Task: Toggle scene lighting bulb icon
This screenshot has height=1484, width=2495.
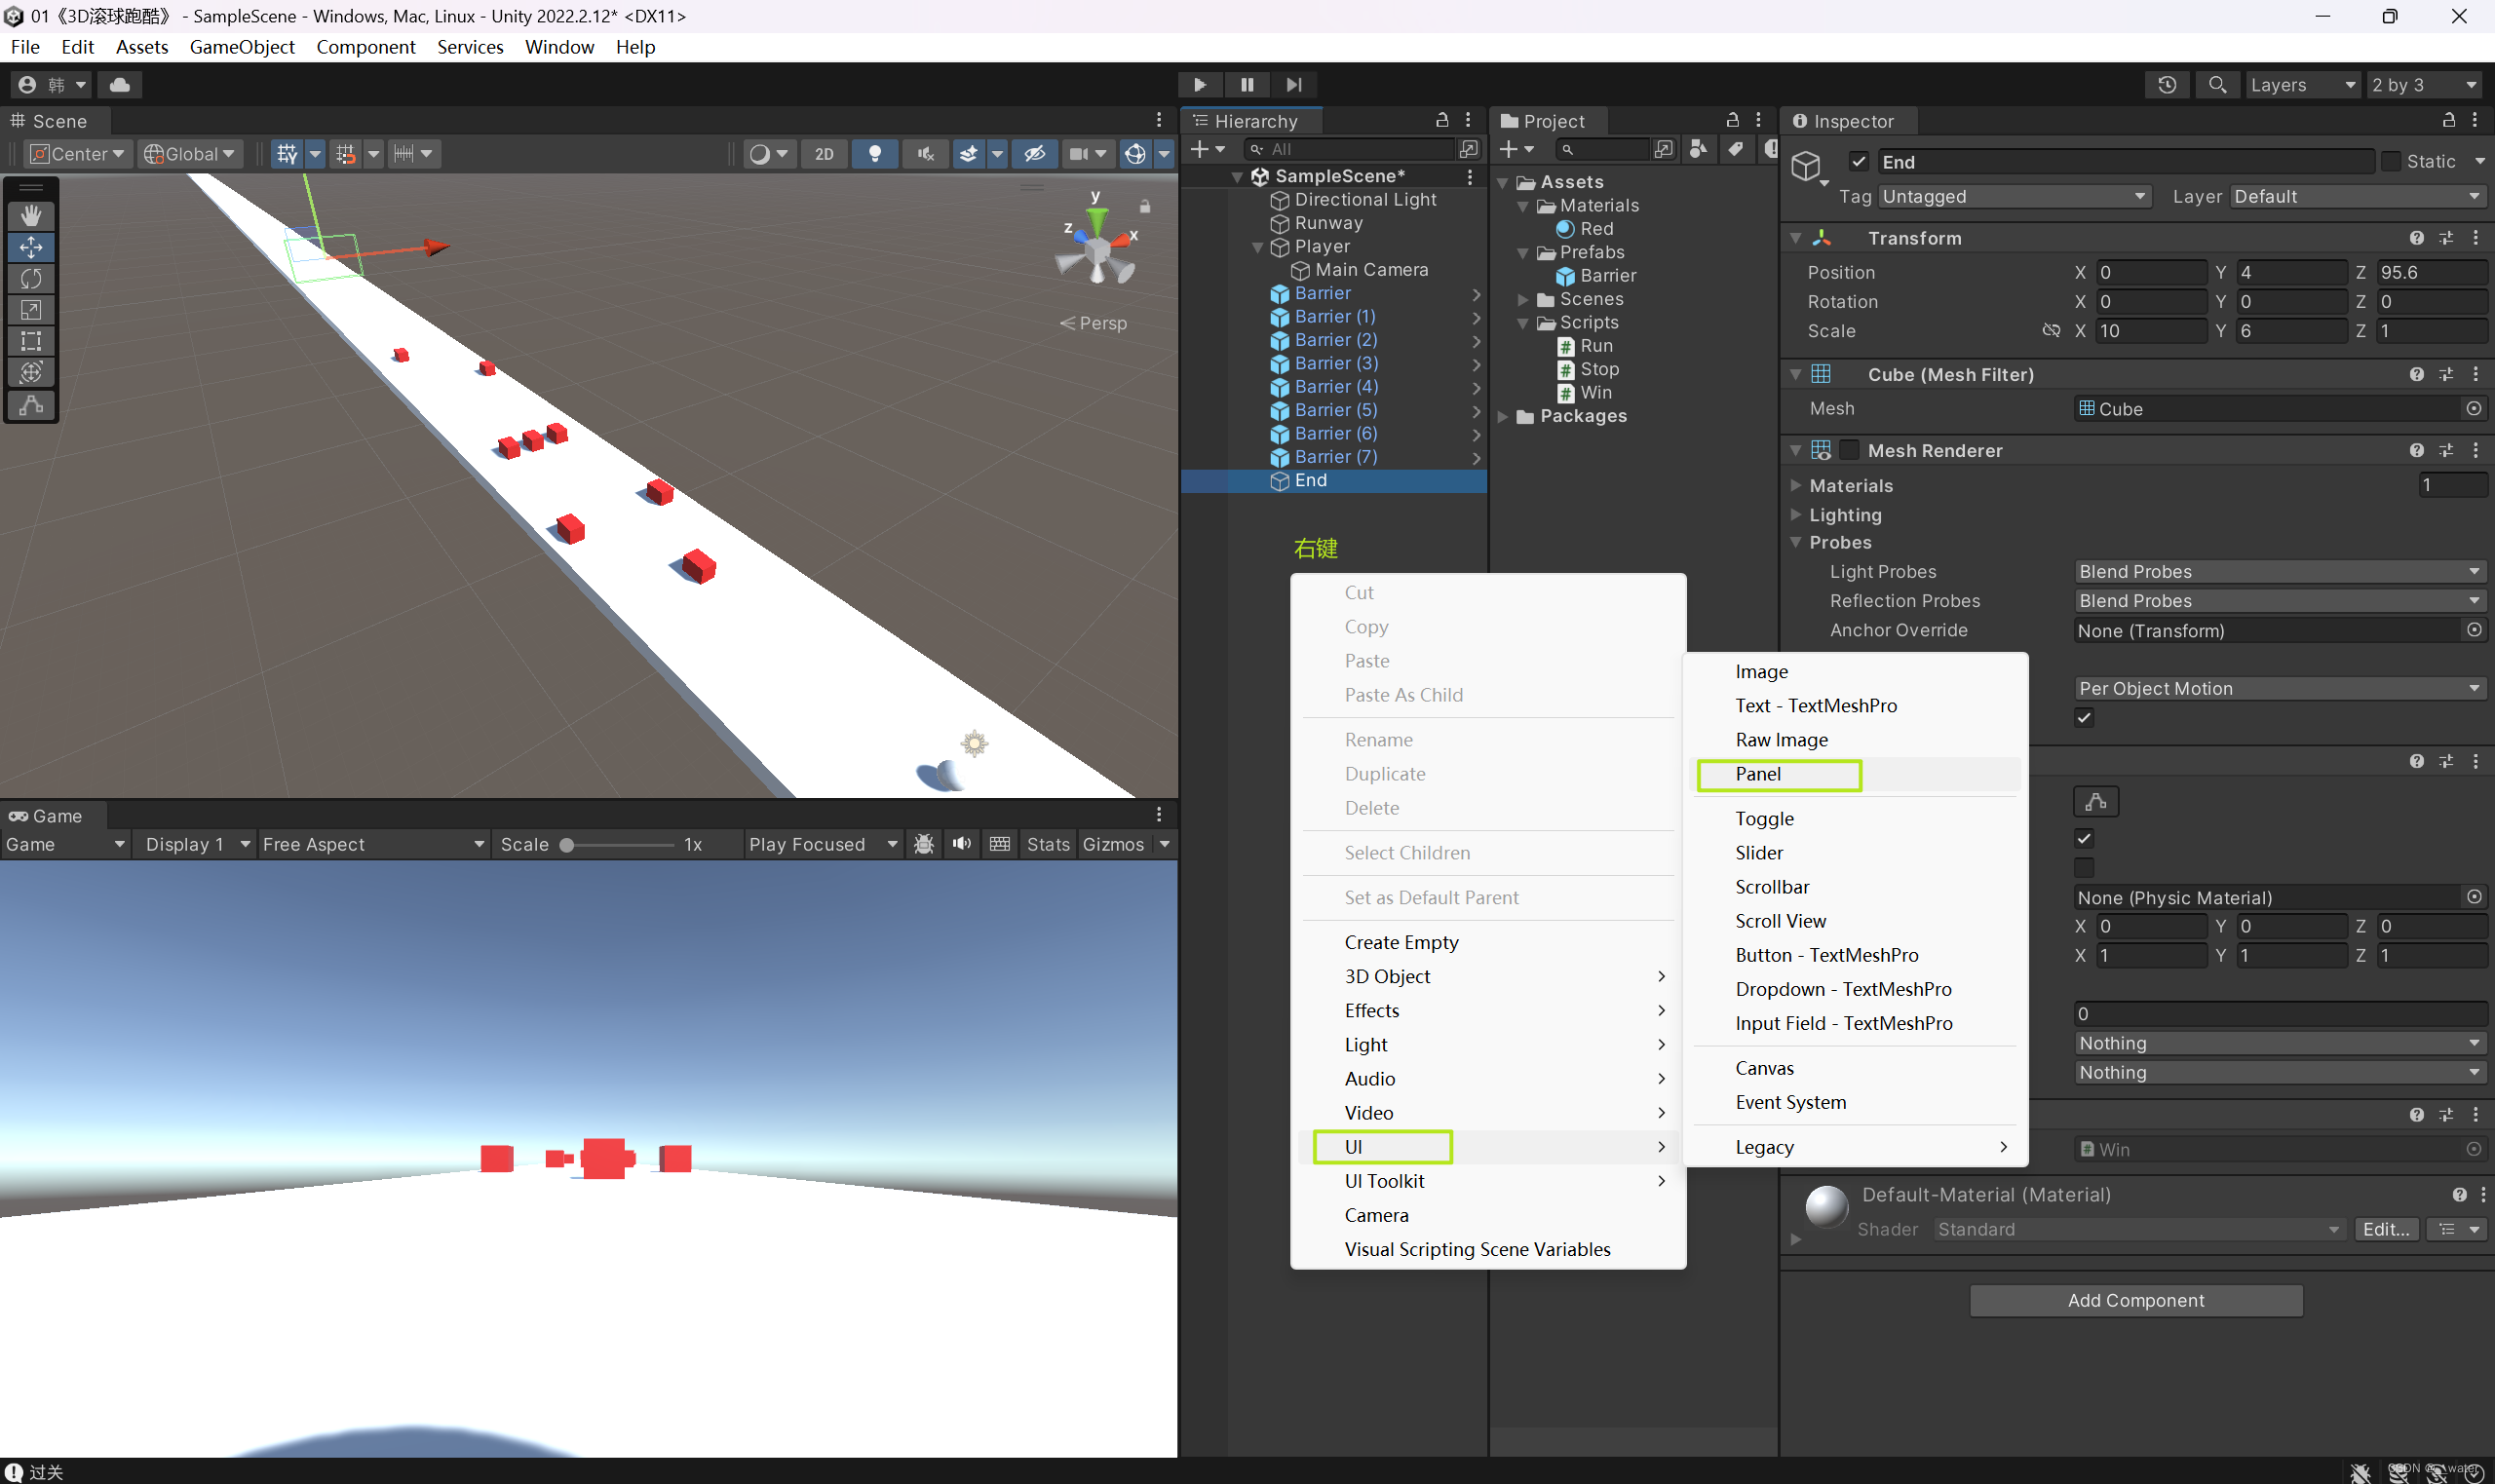Action: [875, 153]
